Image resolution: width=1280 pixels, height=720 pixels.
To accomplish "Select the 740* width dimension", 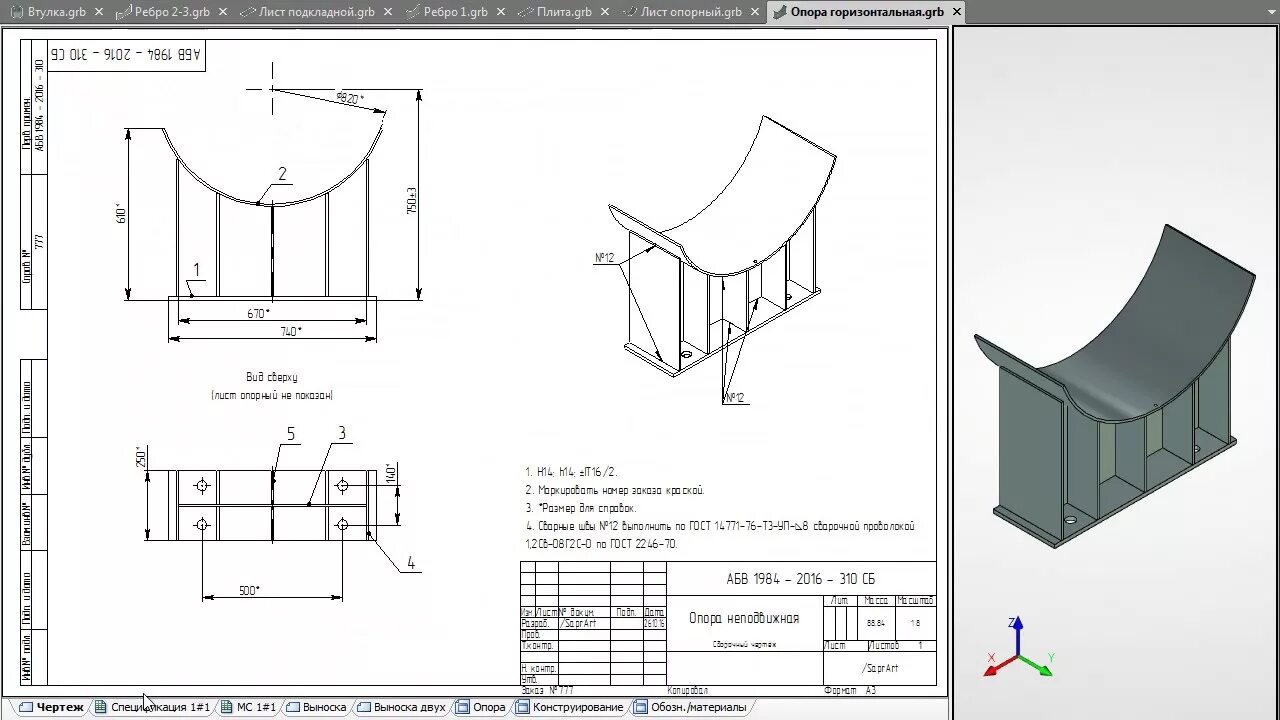I will 289,331.
